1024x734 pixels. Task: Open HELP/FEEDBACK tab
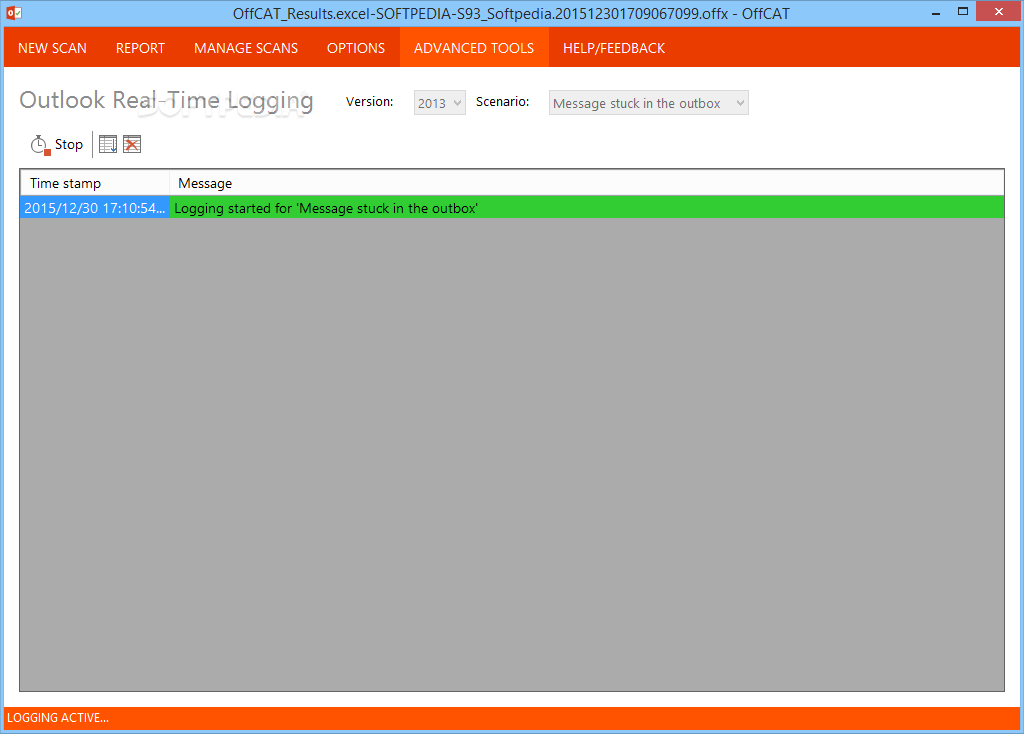tap(614, 48)
